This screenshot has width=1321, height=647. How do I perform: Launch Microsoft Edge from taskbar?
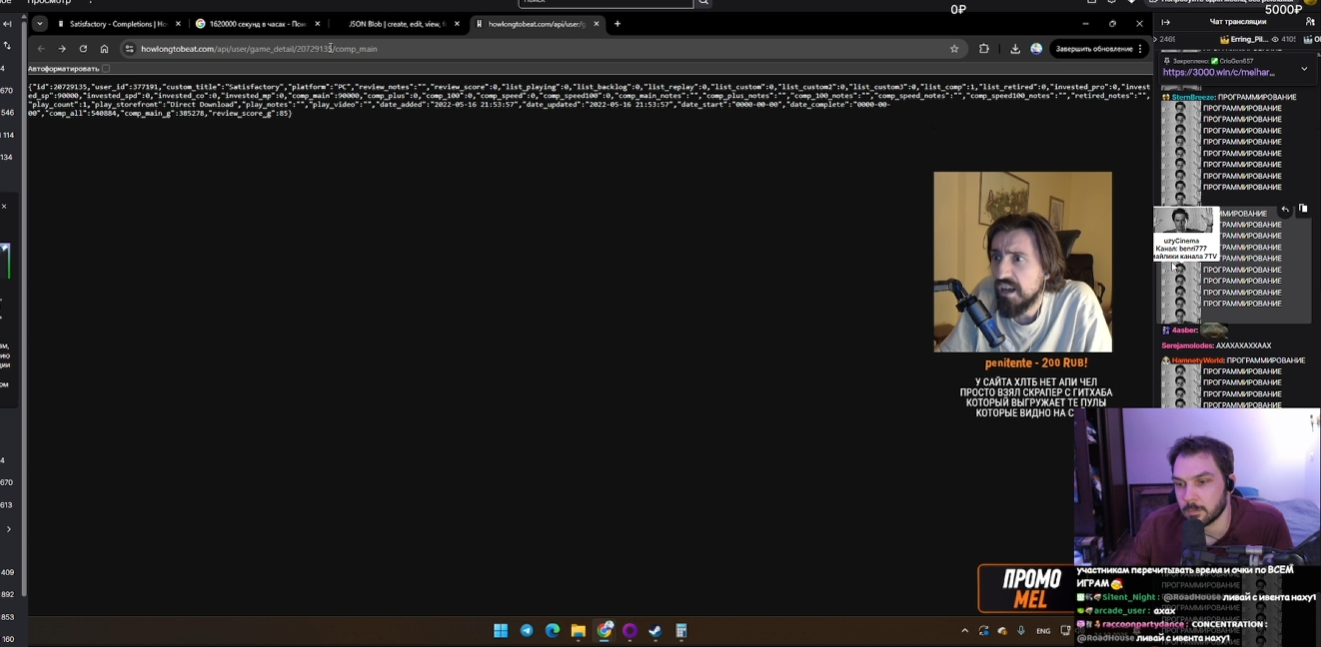(552, 631)
